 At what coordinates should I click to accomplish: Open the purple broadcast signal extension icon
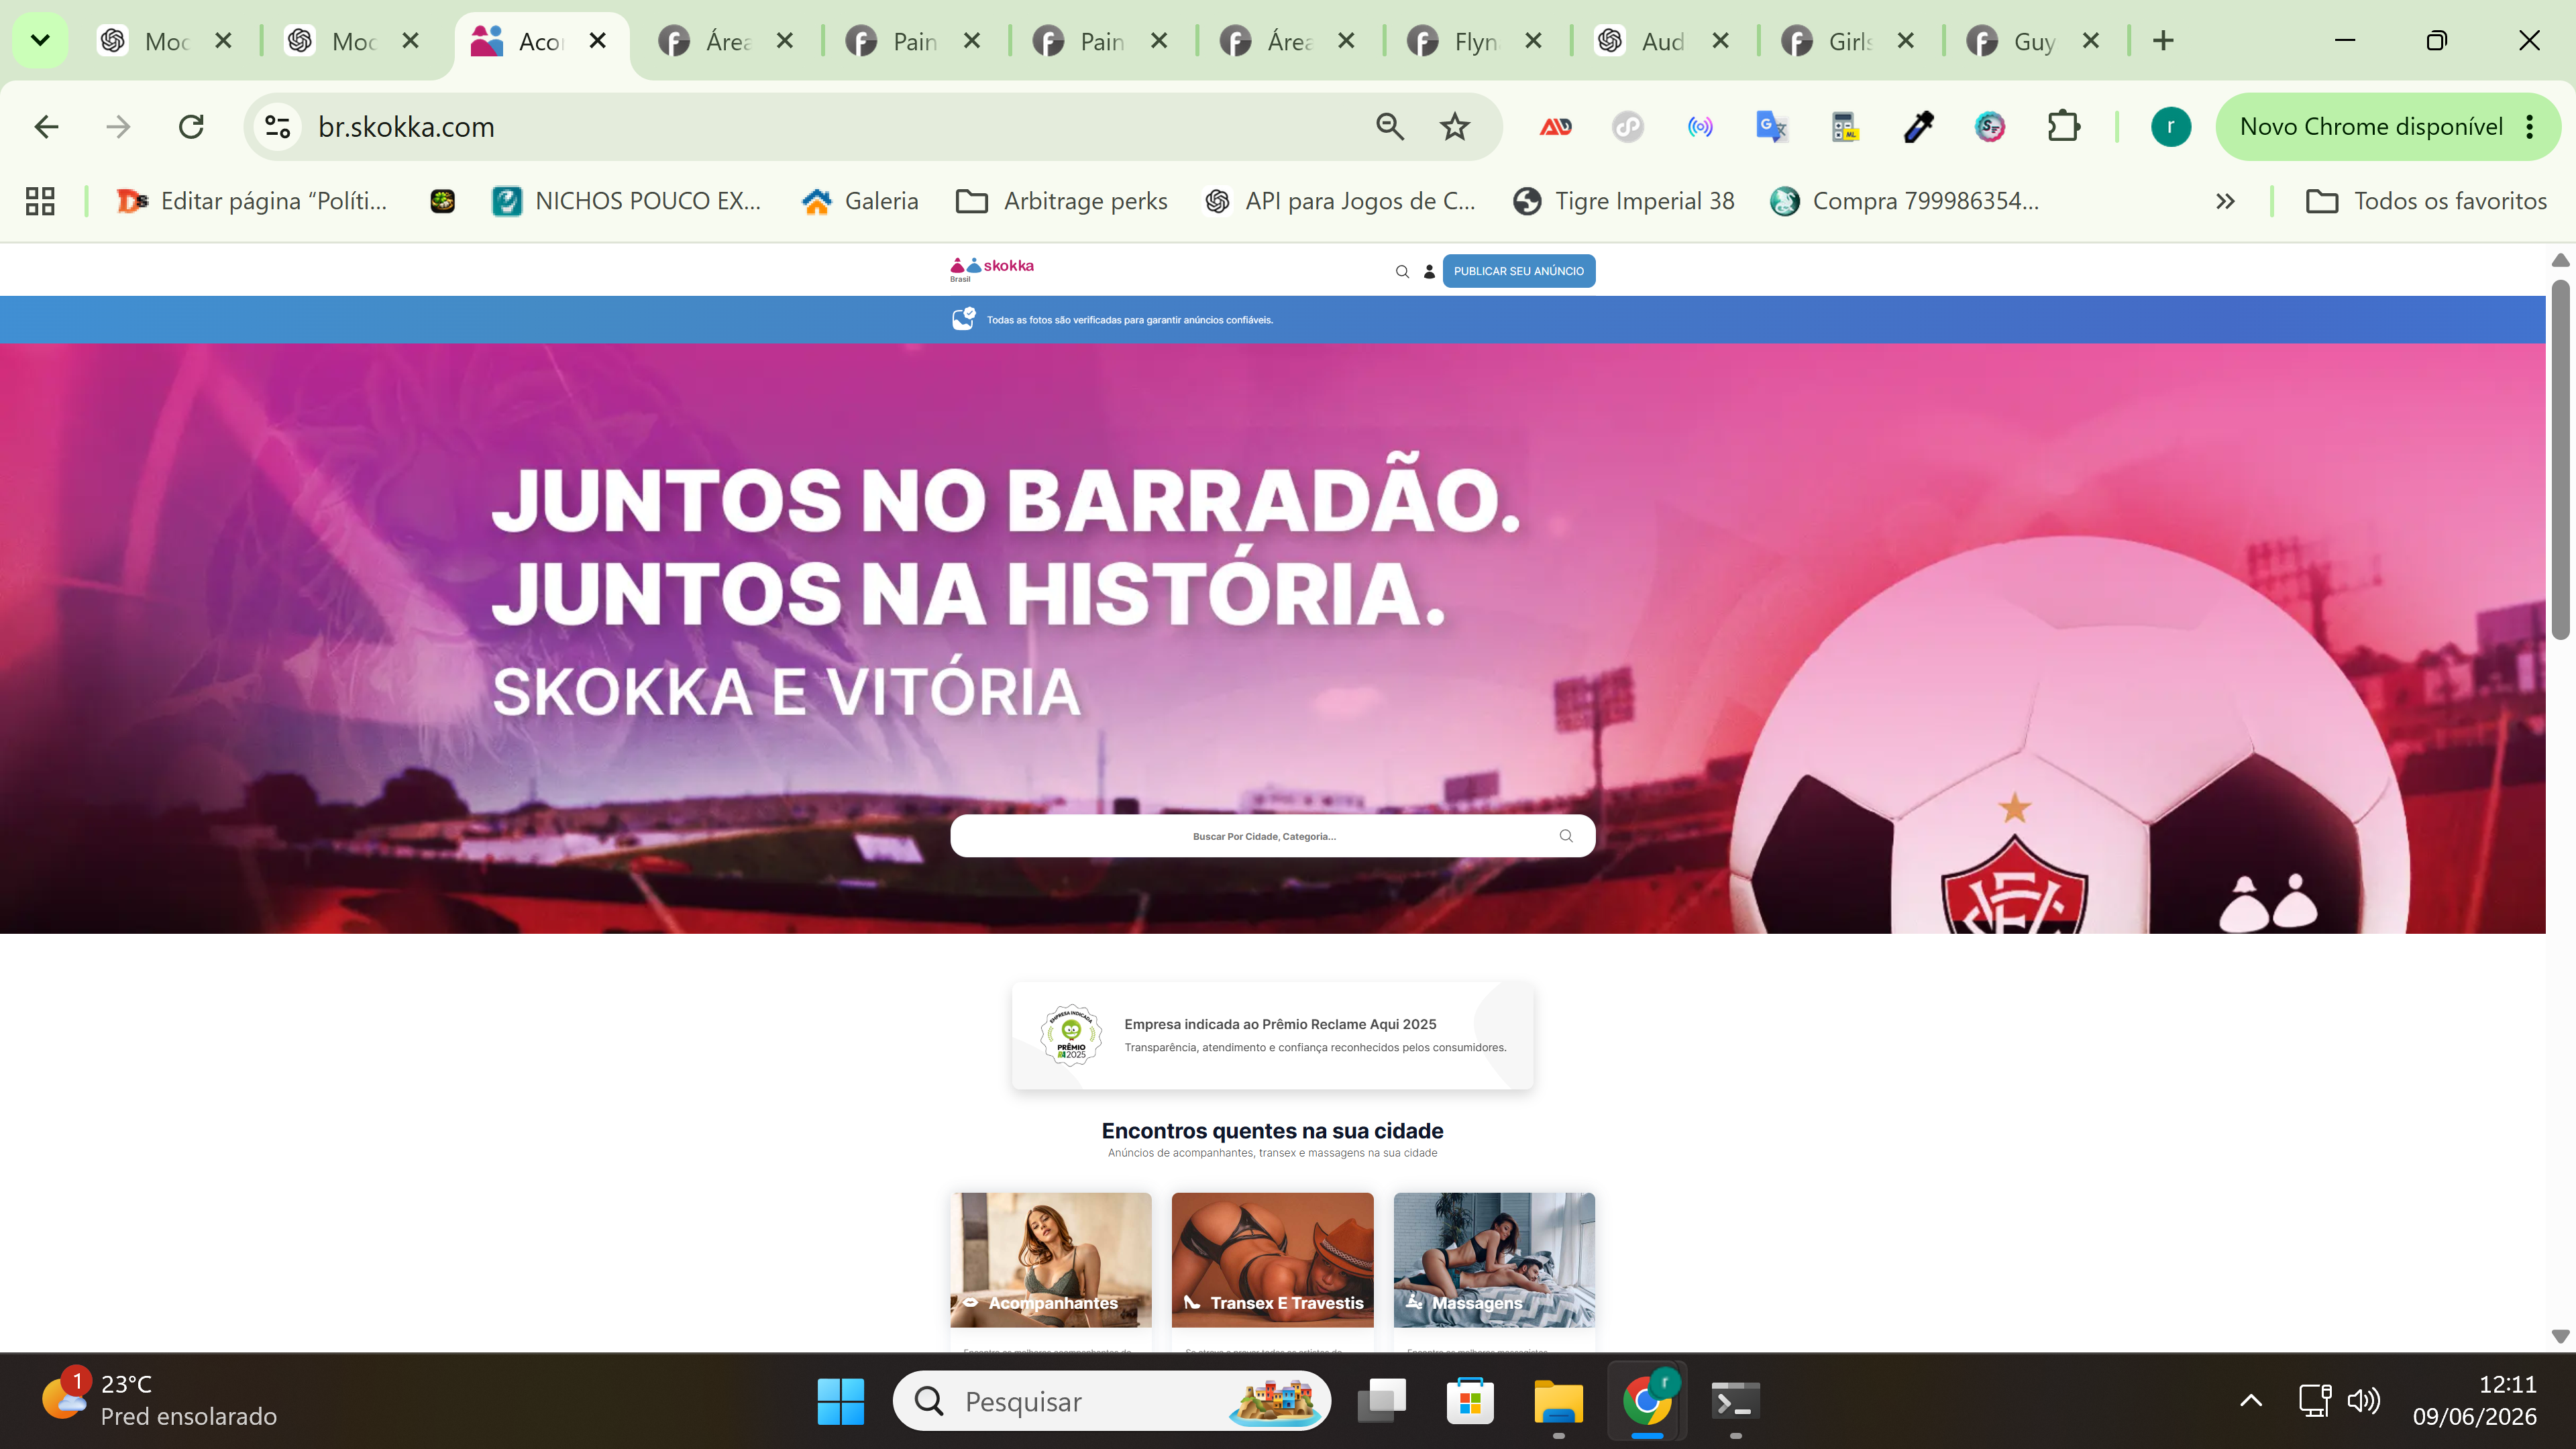coord(1700,127)
